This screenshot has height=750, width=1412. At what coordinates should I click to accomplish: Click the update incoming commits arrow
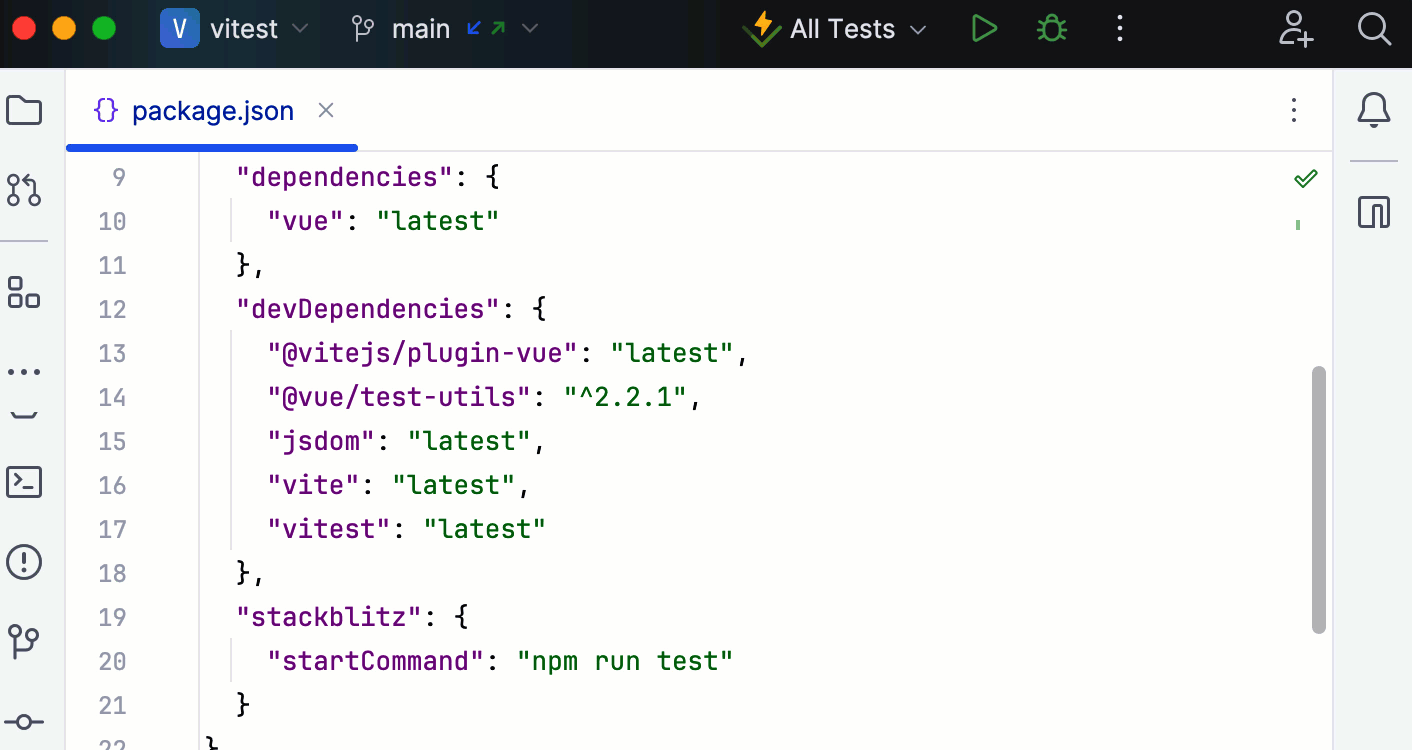(x=473, y=29)
